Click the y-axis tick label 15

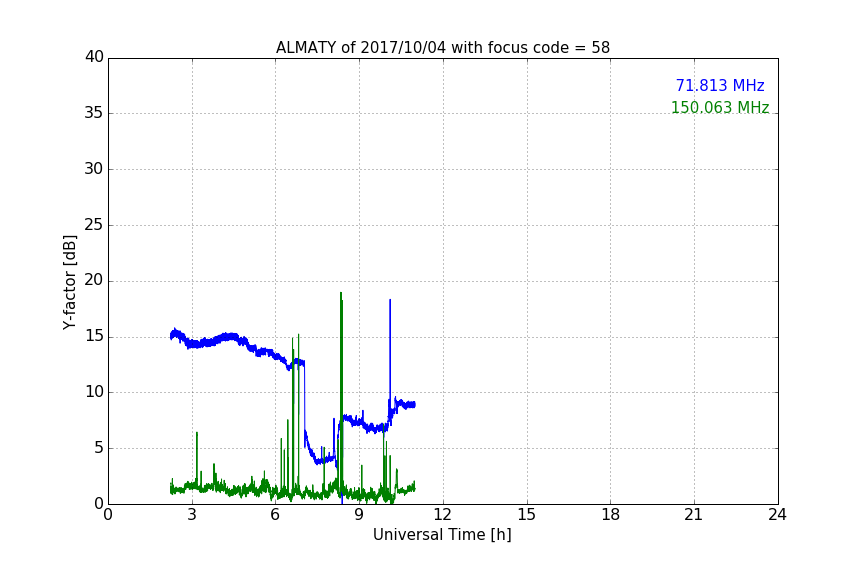point(94,336)
